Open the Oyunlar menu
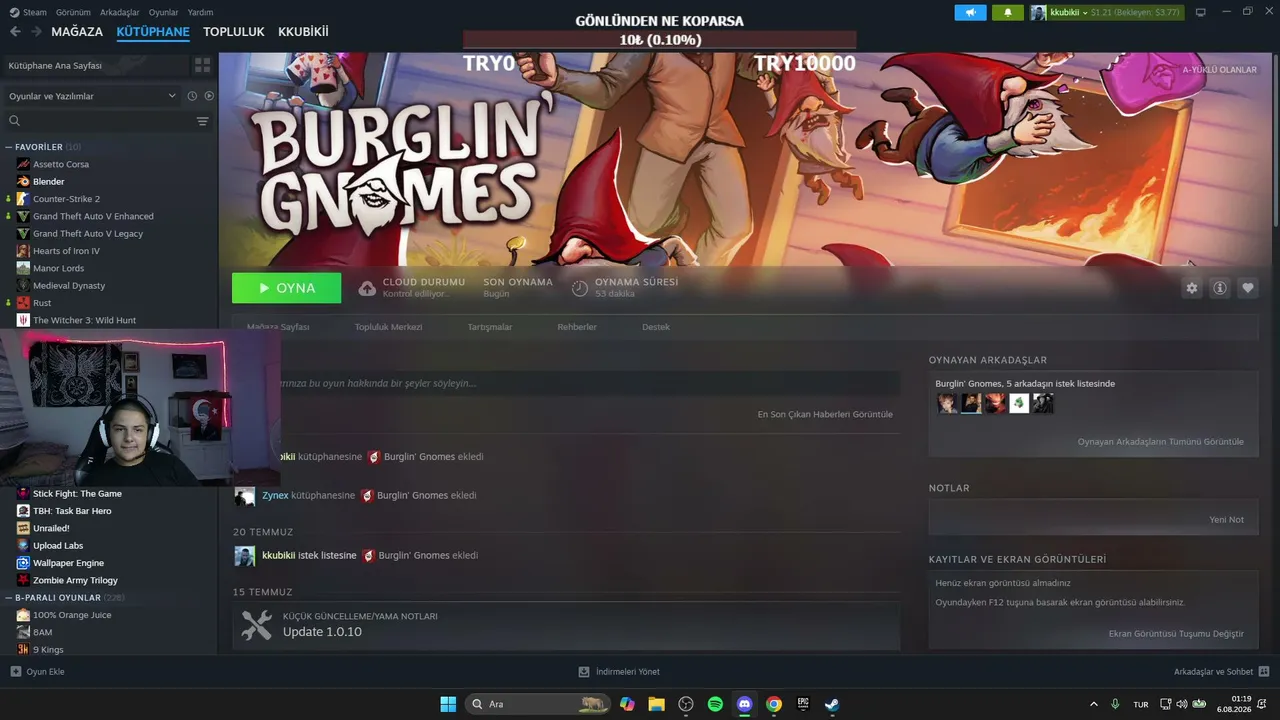Image resolution: width=1280 pixels, height=720 pixels. [163, 12]
